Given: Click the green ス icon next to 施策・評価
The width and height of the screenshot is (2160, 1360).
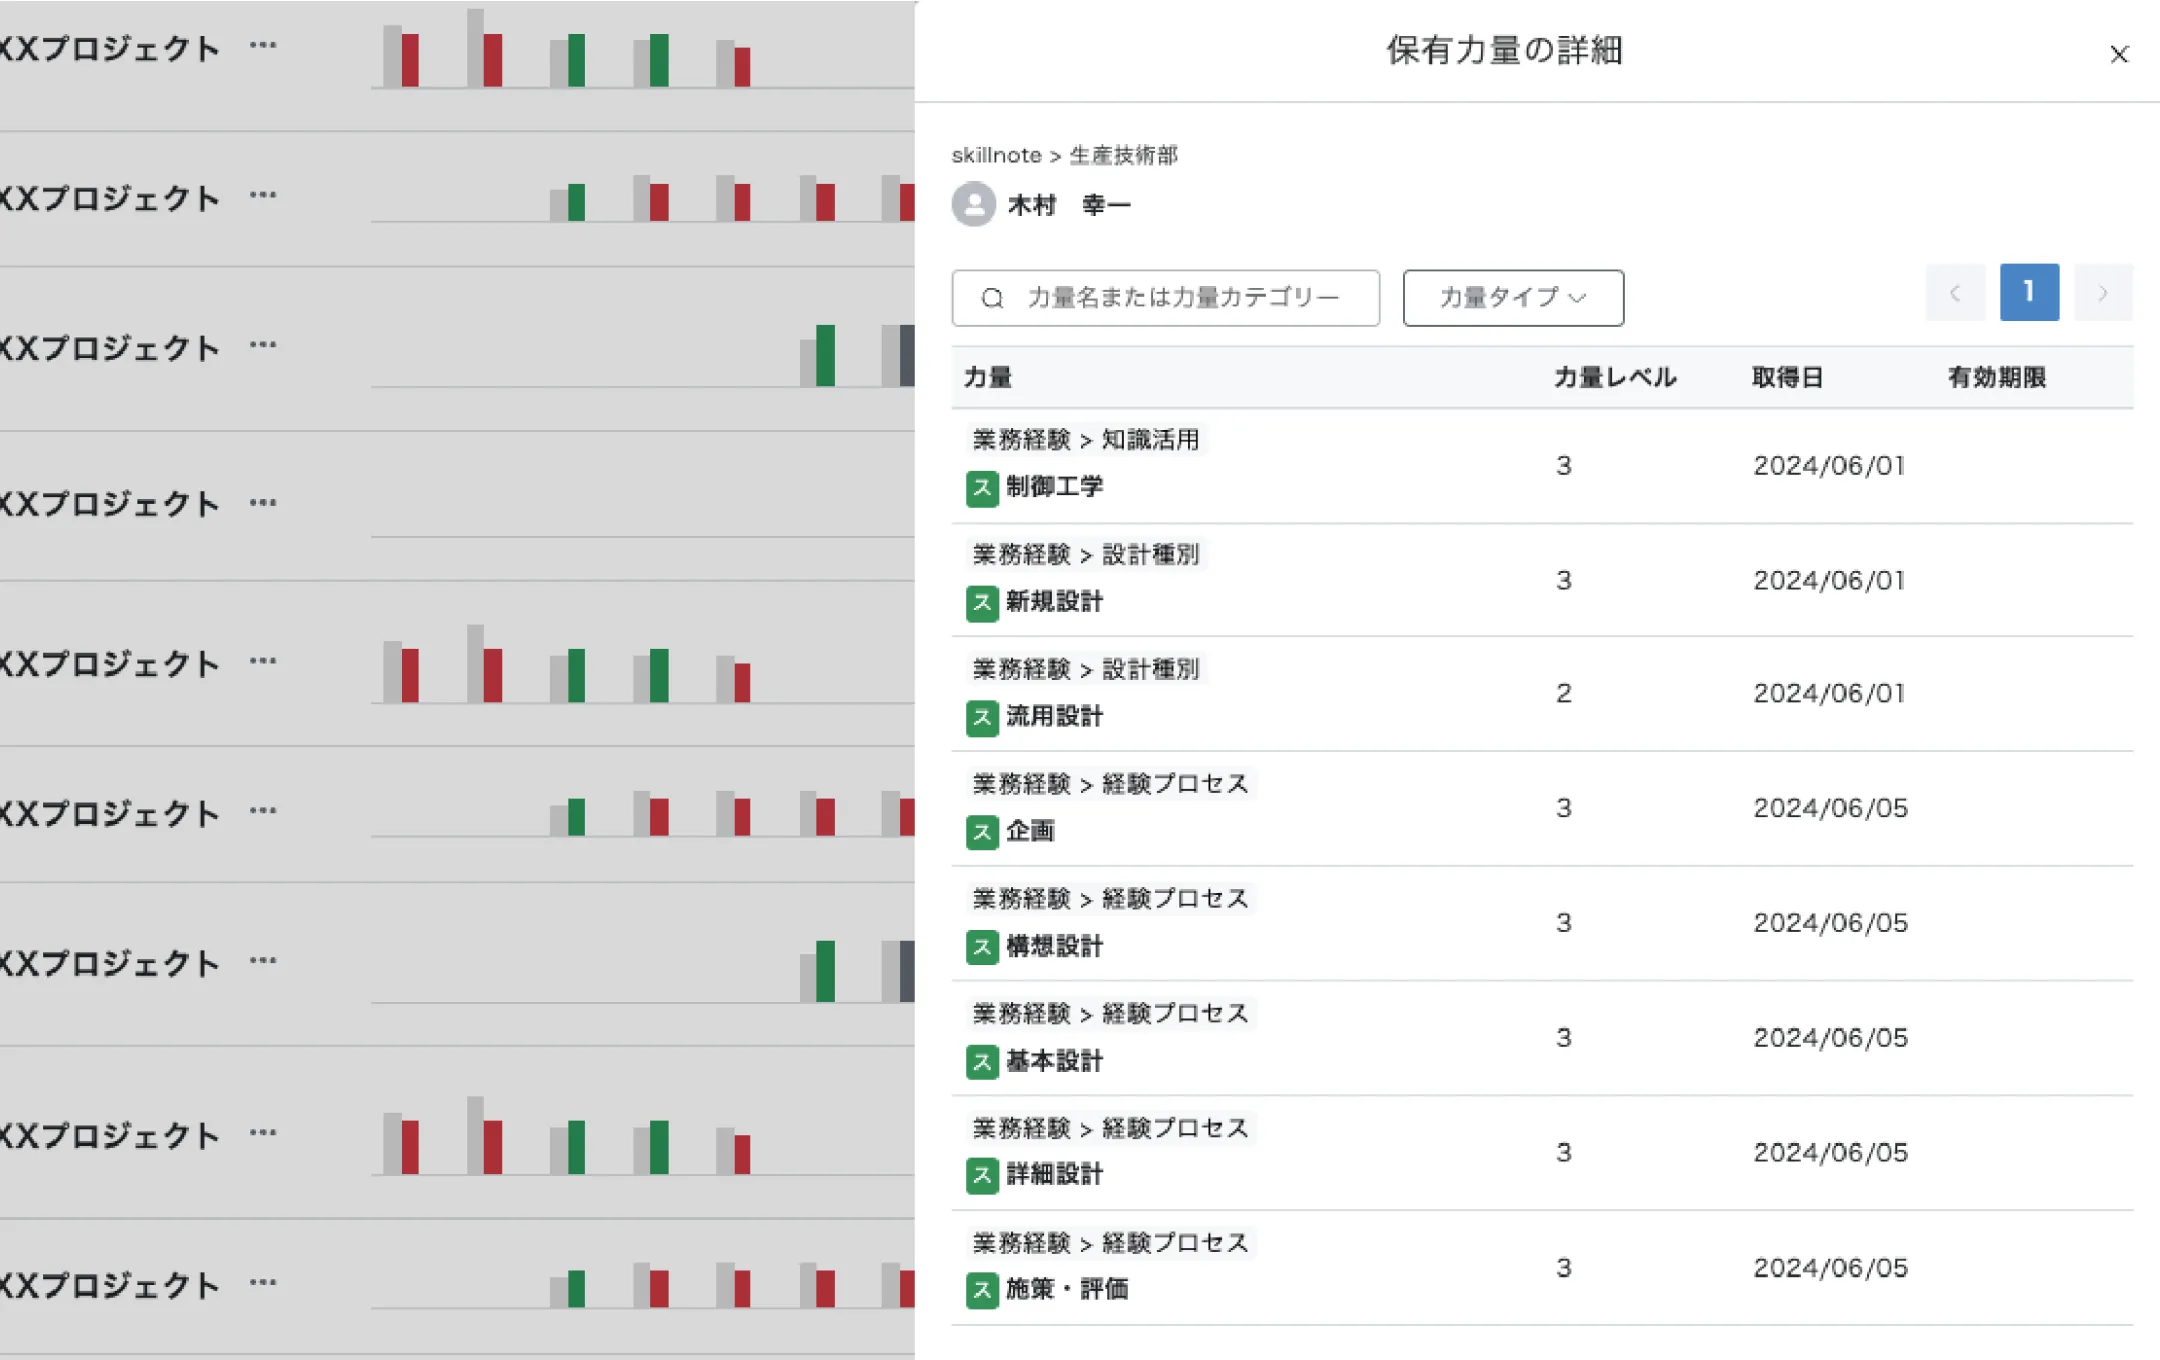Looking at the screenshot, I should tap(982, 1290).
